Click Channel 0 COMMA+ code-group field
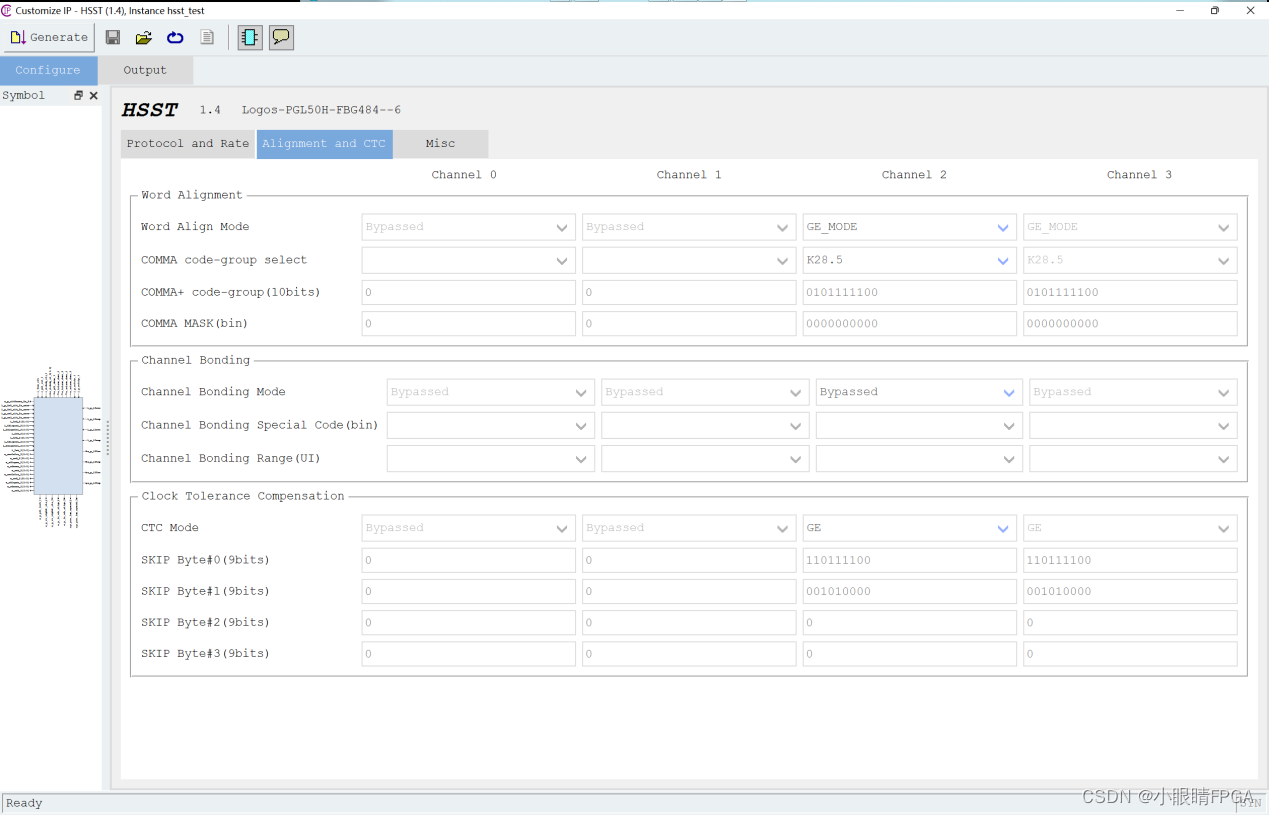The width and height of the screenshot is (1269, 815). tap(468, 292)
